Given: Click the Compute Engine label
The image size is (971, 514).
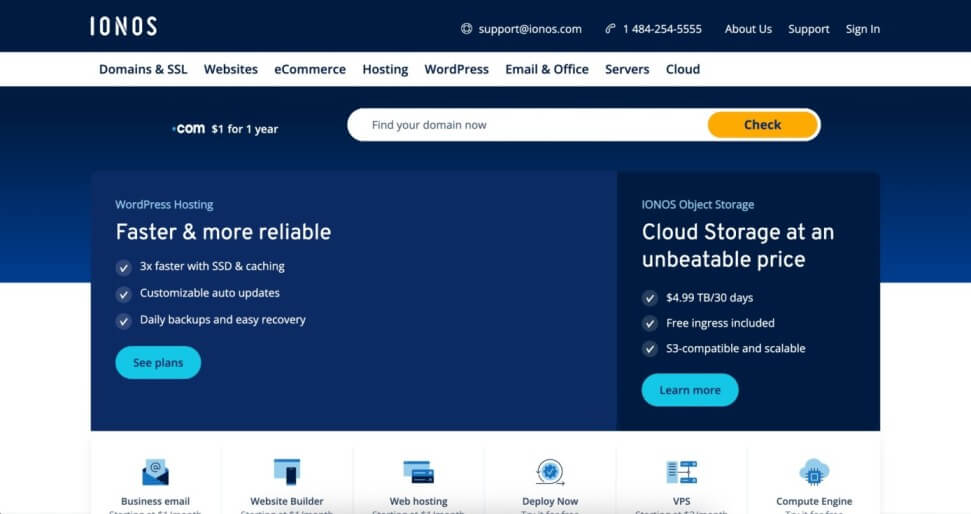Looking at the screenshot, I should [814, 501].
